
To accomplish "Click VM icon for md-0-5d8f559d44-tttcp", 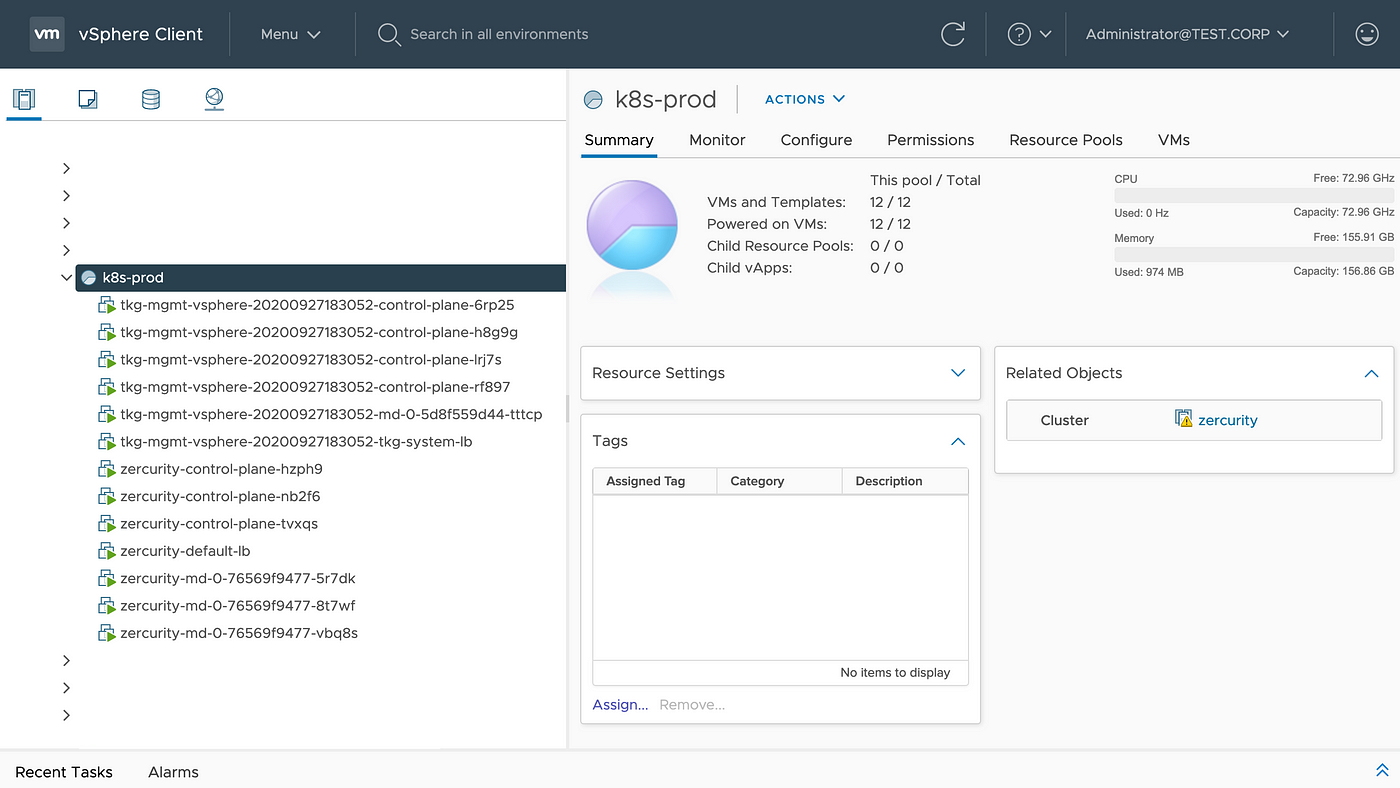I will click(107, 414).
